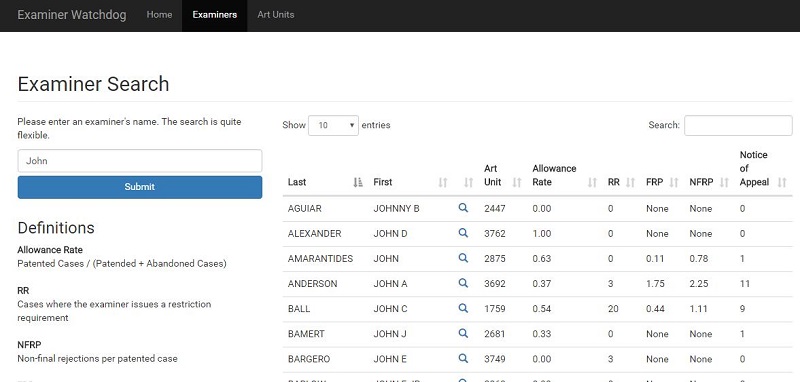Open details magnifier for ALEXANDER row
This screenshot has height=382, width=800.
463,233
